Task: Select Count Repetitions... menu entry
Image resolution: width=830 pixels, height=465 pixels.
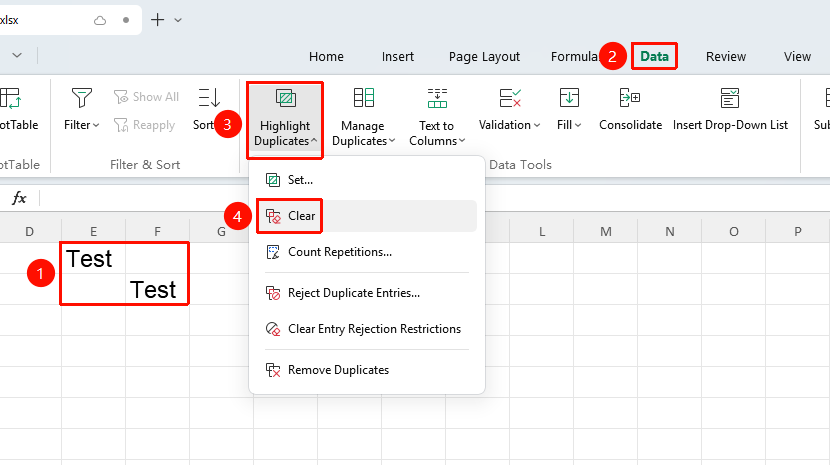Action: pos(366,252)
